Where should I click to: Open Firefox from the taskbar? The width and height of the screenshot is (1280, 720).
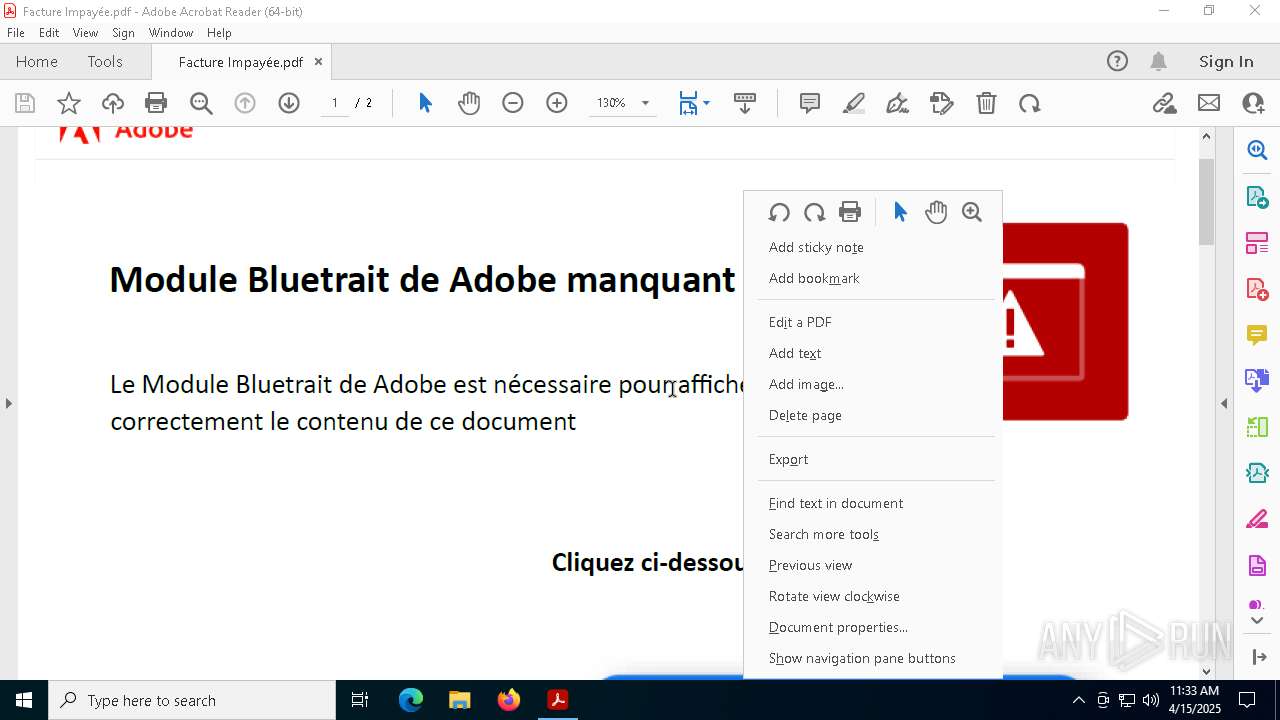tap(509, 700)
